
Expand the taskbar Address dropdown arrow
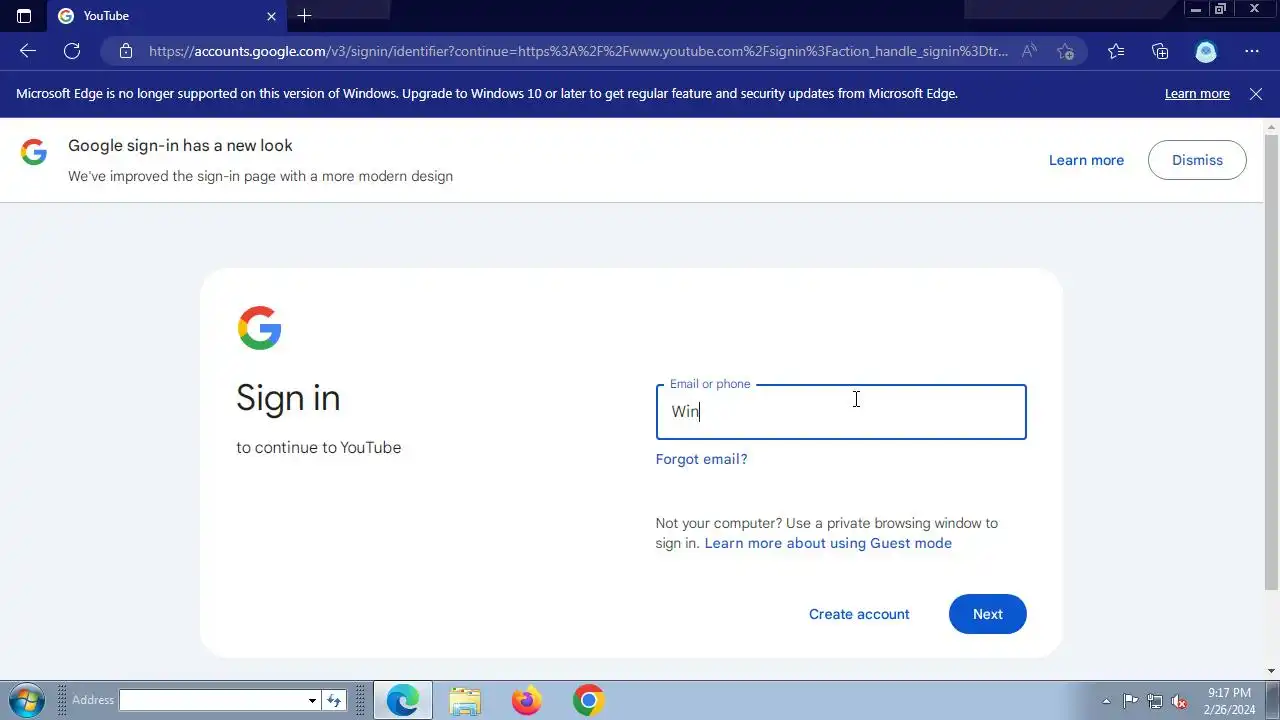(312, 700)
